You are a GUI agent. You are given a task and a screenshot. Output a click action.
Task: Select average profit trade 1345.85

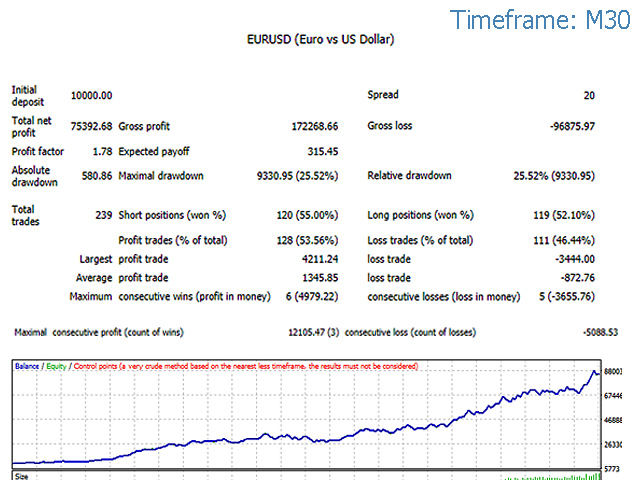320,278
